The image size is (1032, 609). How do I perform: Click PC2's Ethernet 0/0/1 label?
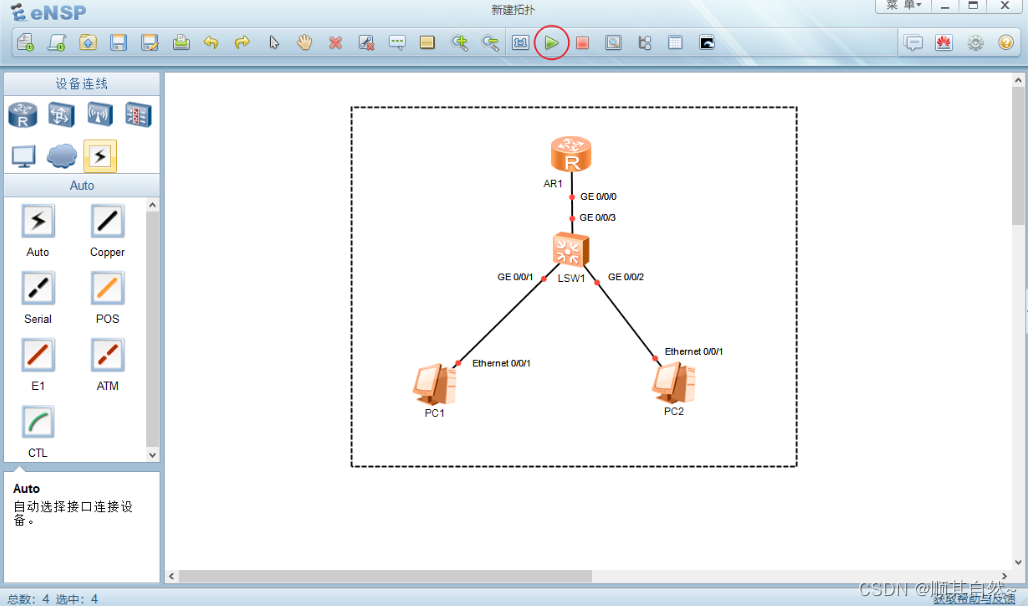tap(694, 352)
